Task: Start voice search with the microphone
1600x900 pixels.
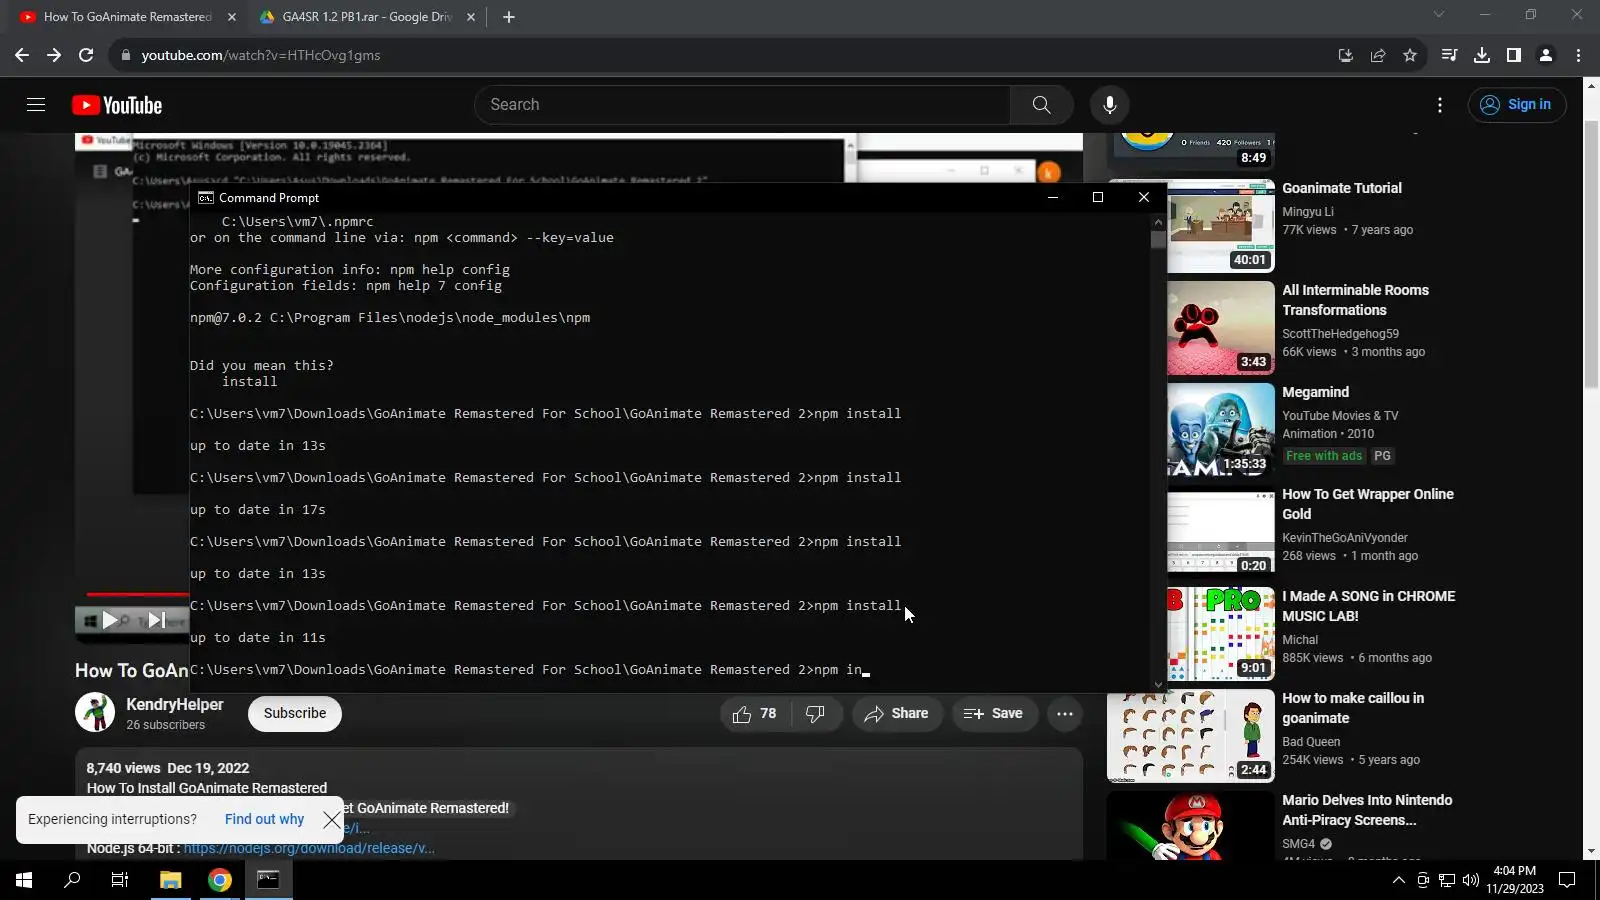Action: tap(1109, 105)
